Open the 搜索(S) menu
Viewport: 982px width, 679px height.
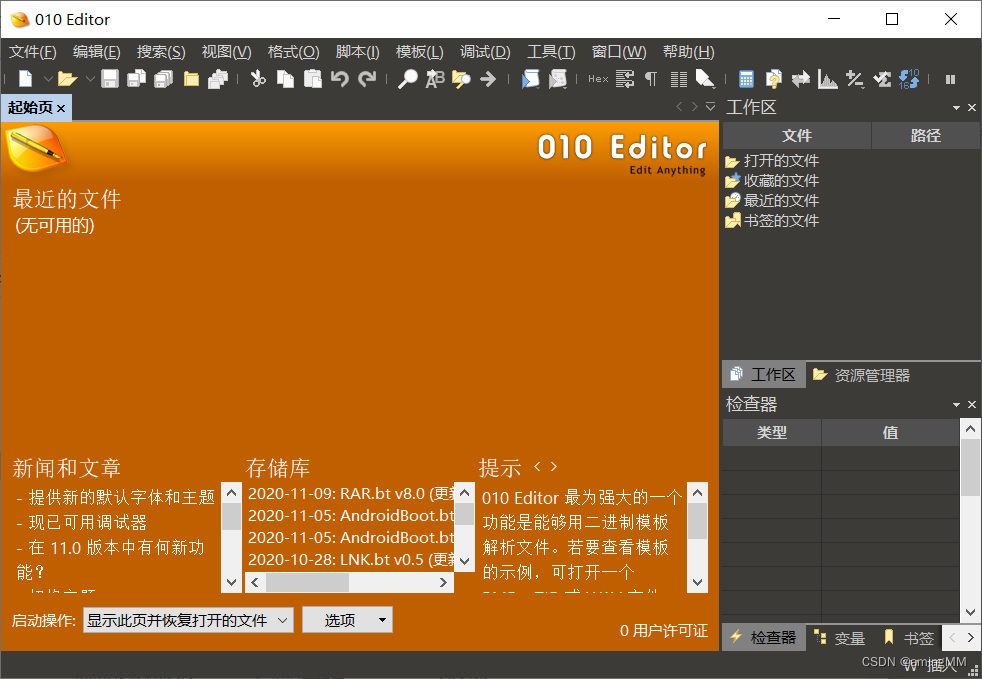pos(161,52)
